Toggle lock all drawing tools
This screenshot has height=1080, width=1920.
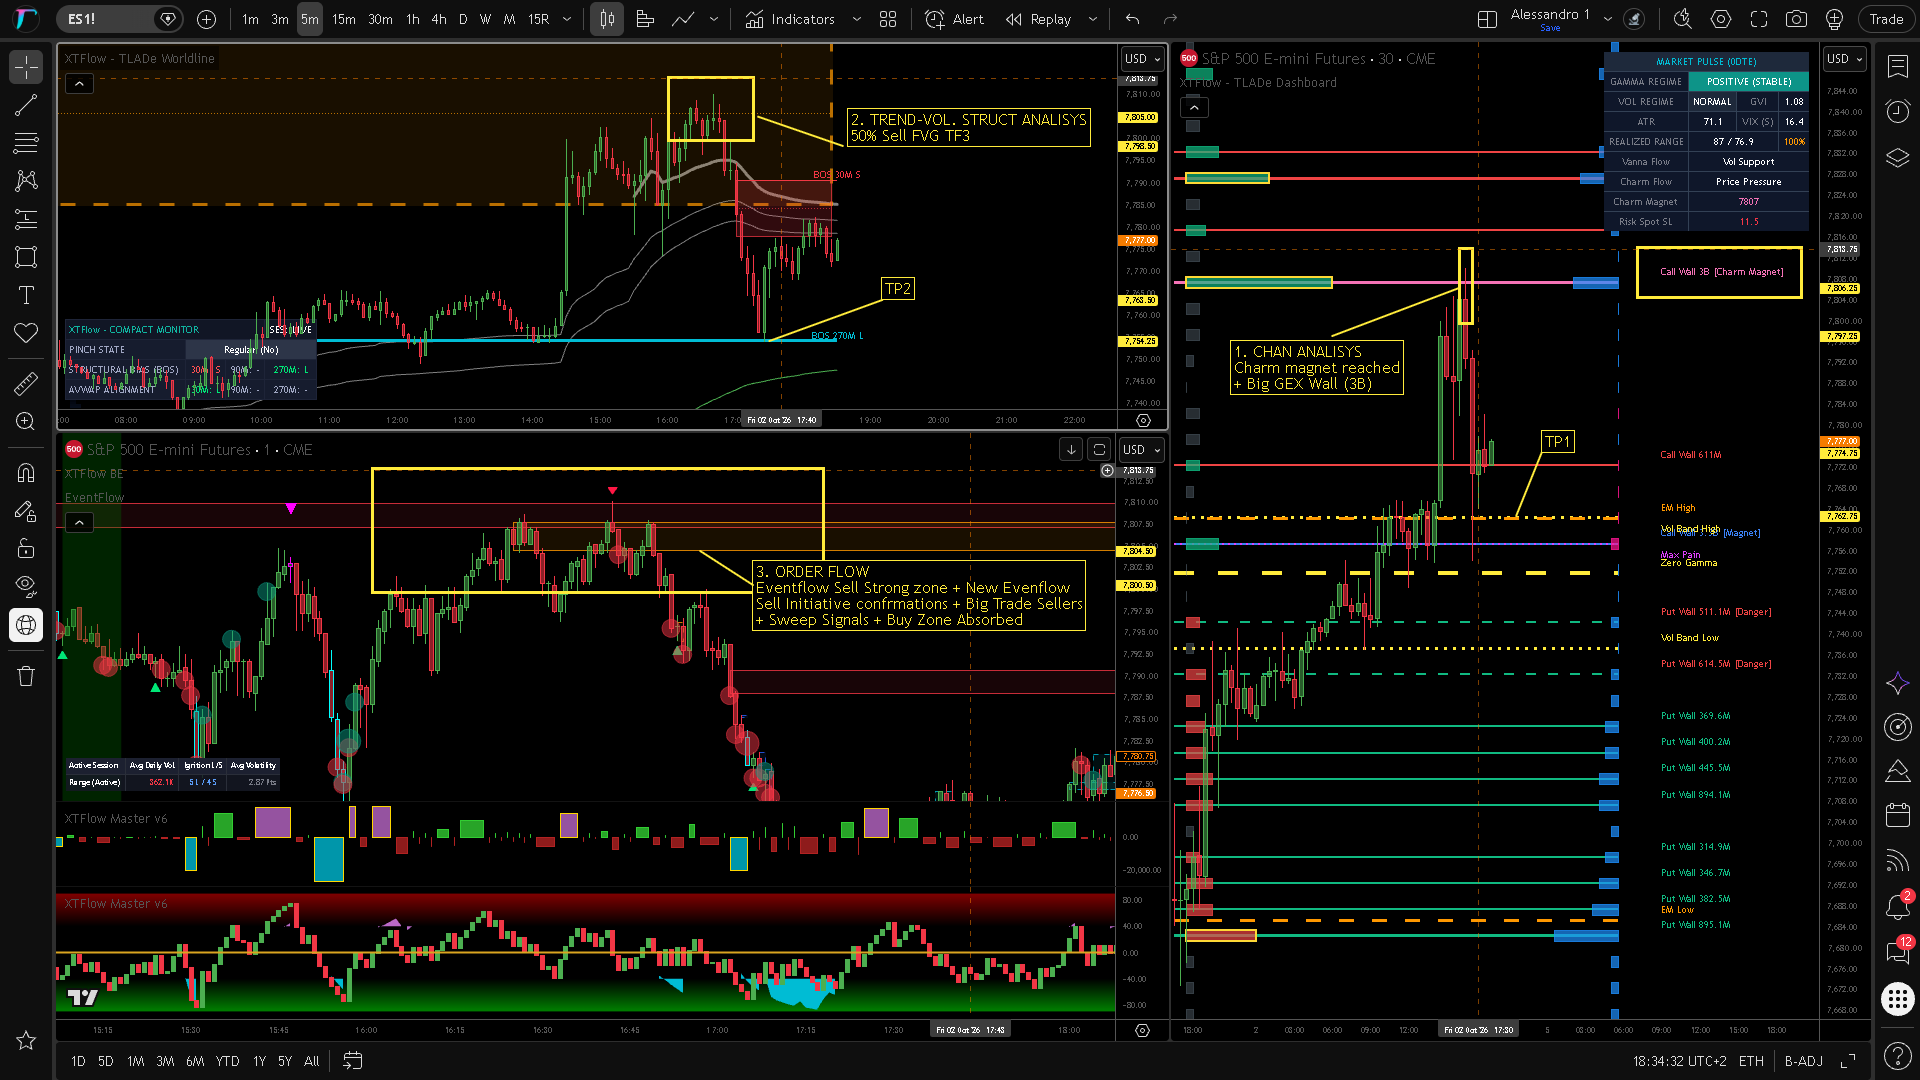pyautogui.click(x=26, y=549)
